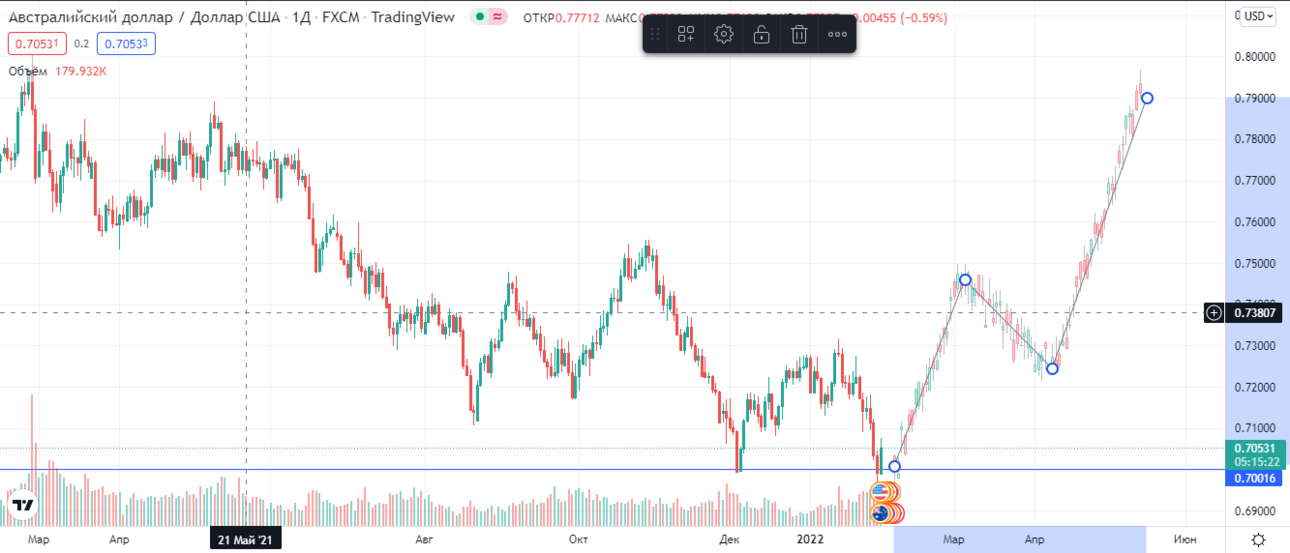The image size is (1290, 553).
Task: Delete the drawing with trash icon
Action: 799,34
